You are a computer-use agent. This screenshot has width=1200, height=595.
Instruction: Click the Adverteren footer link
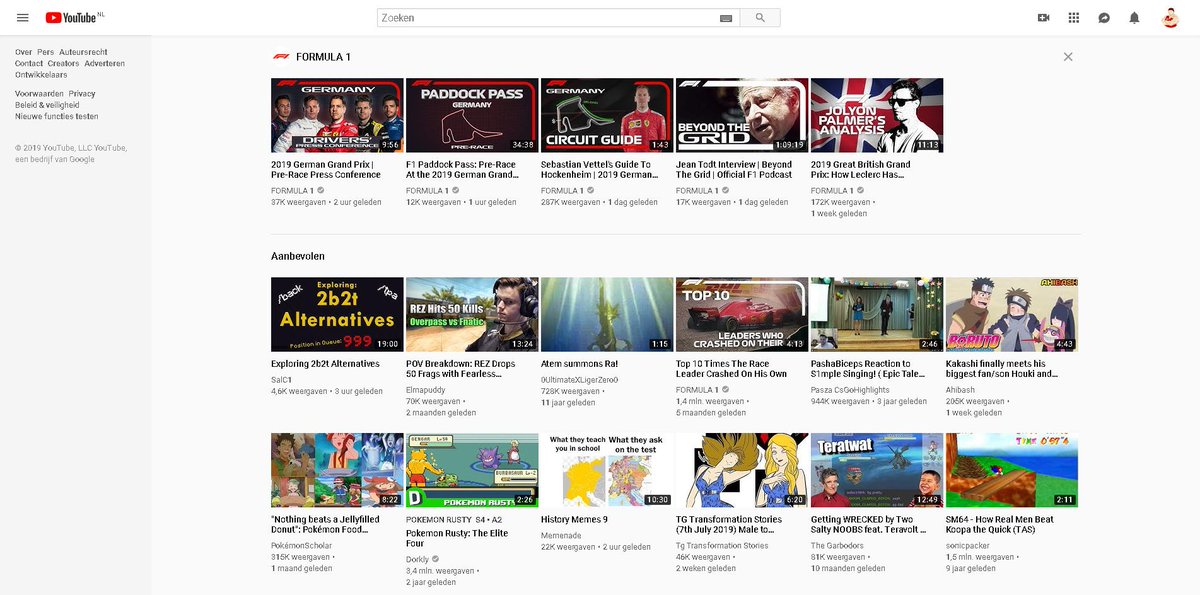(x=105, y=63)
